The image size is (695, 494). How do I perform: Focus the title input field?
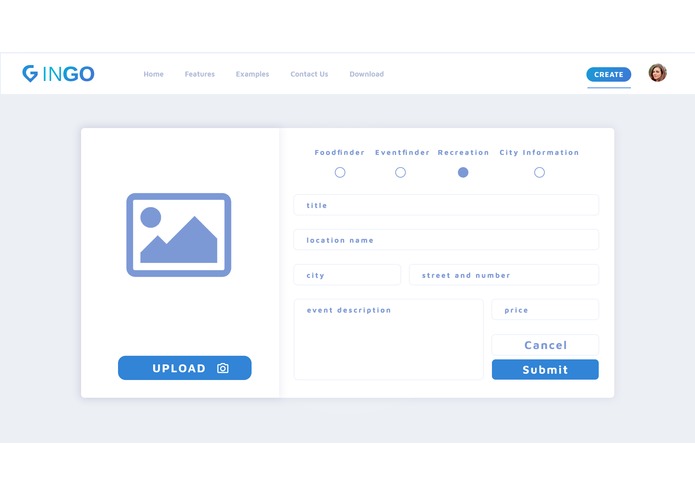(x=446, y=205)
